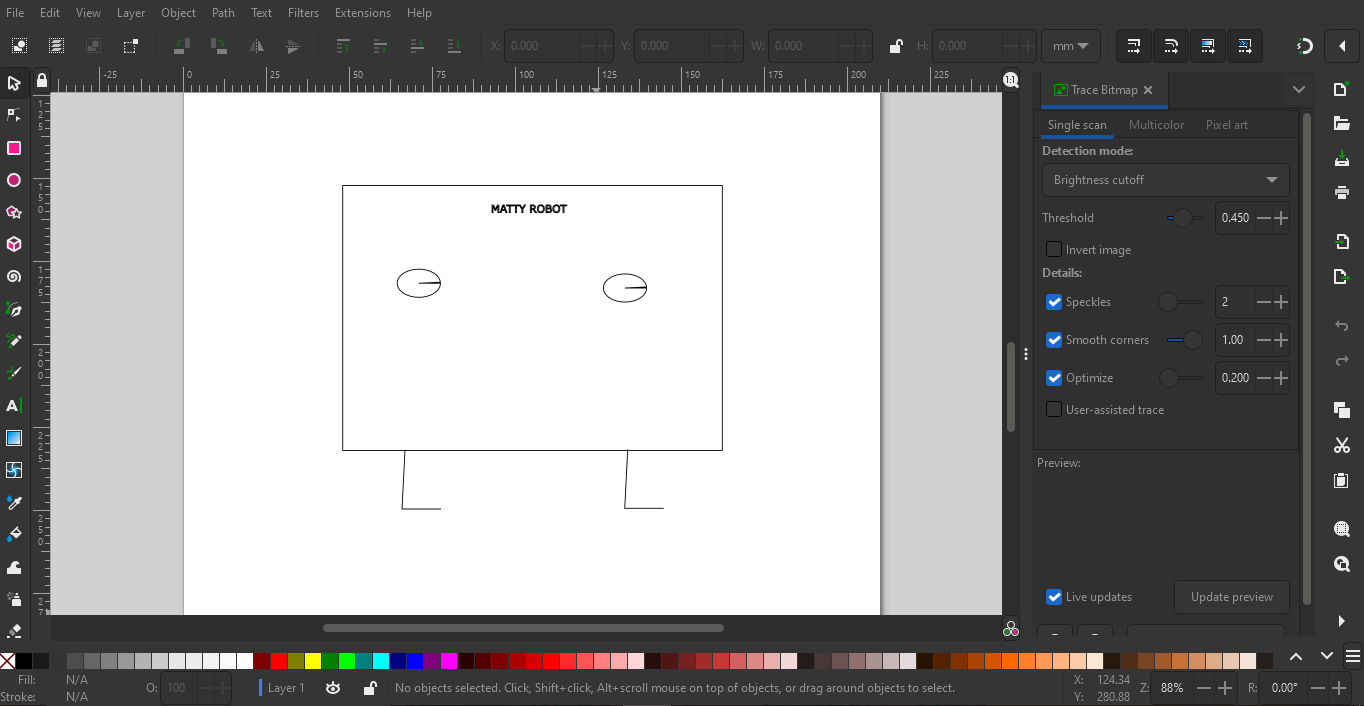Close the Trace Bitmap tab
The image size is (1364, 706).
[1148, 90]
